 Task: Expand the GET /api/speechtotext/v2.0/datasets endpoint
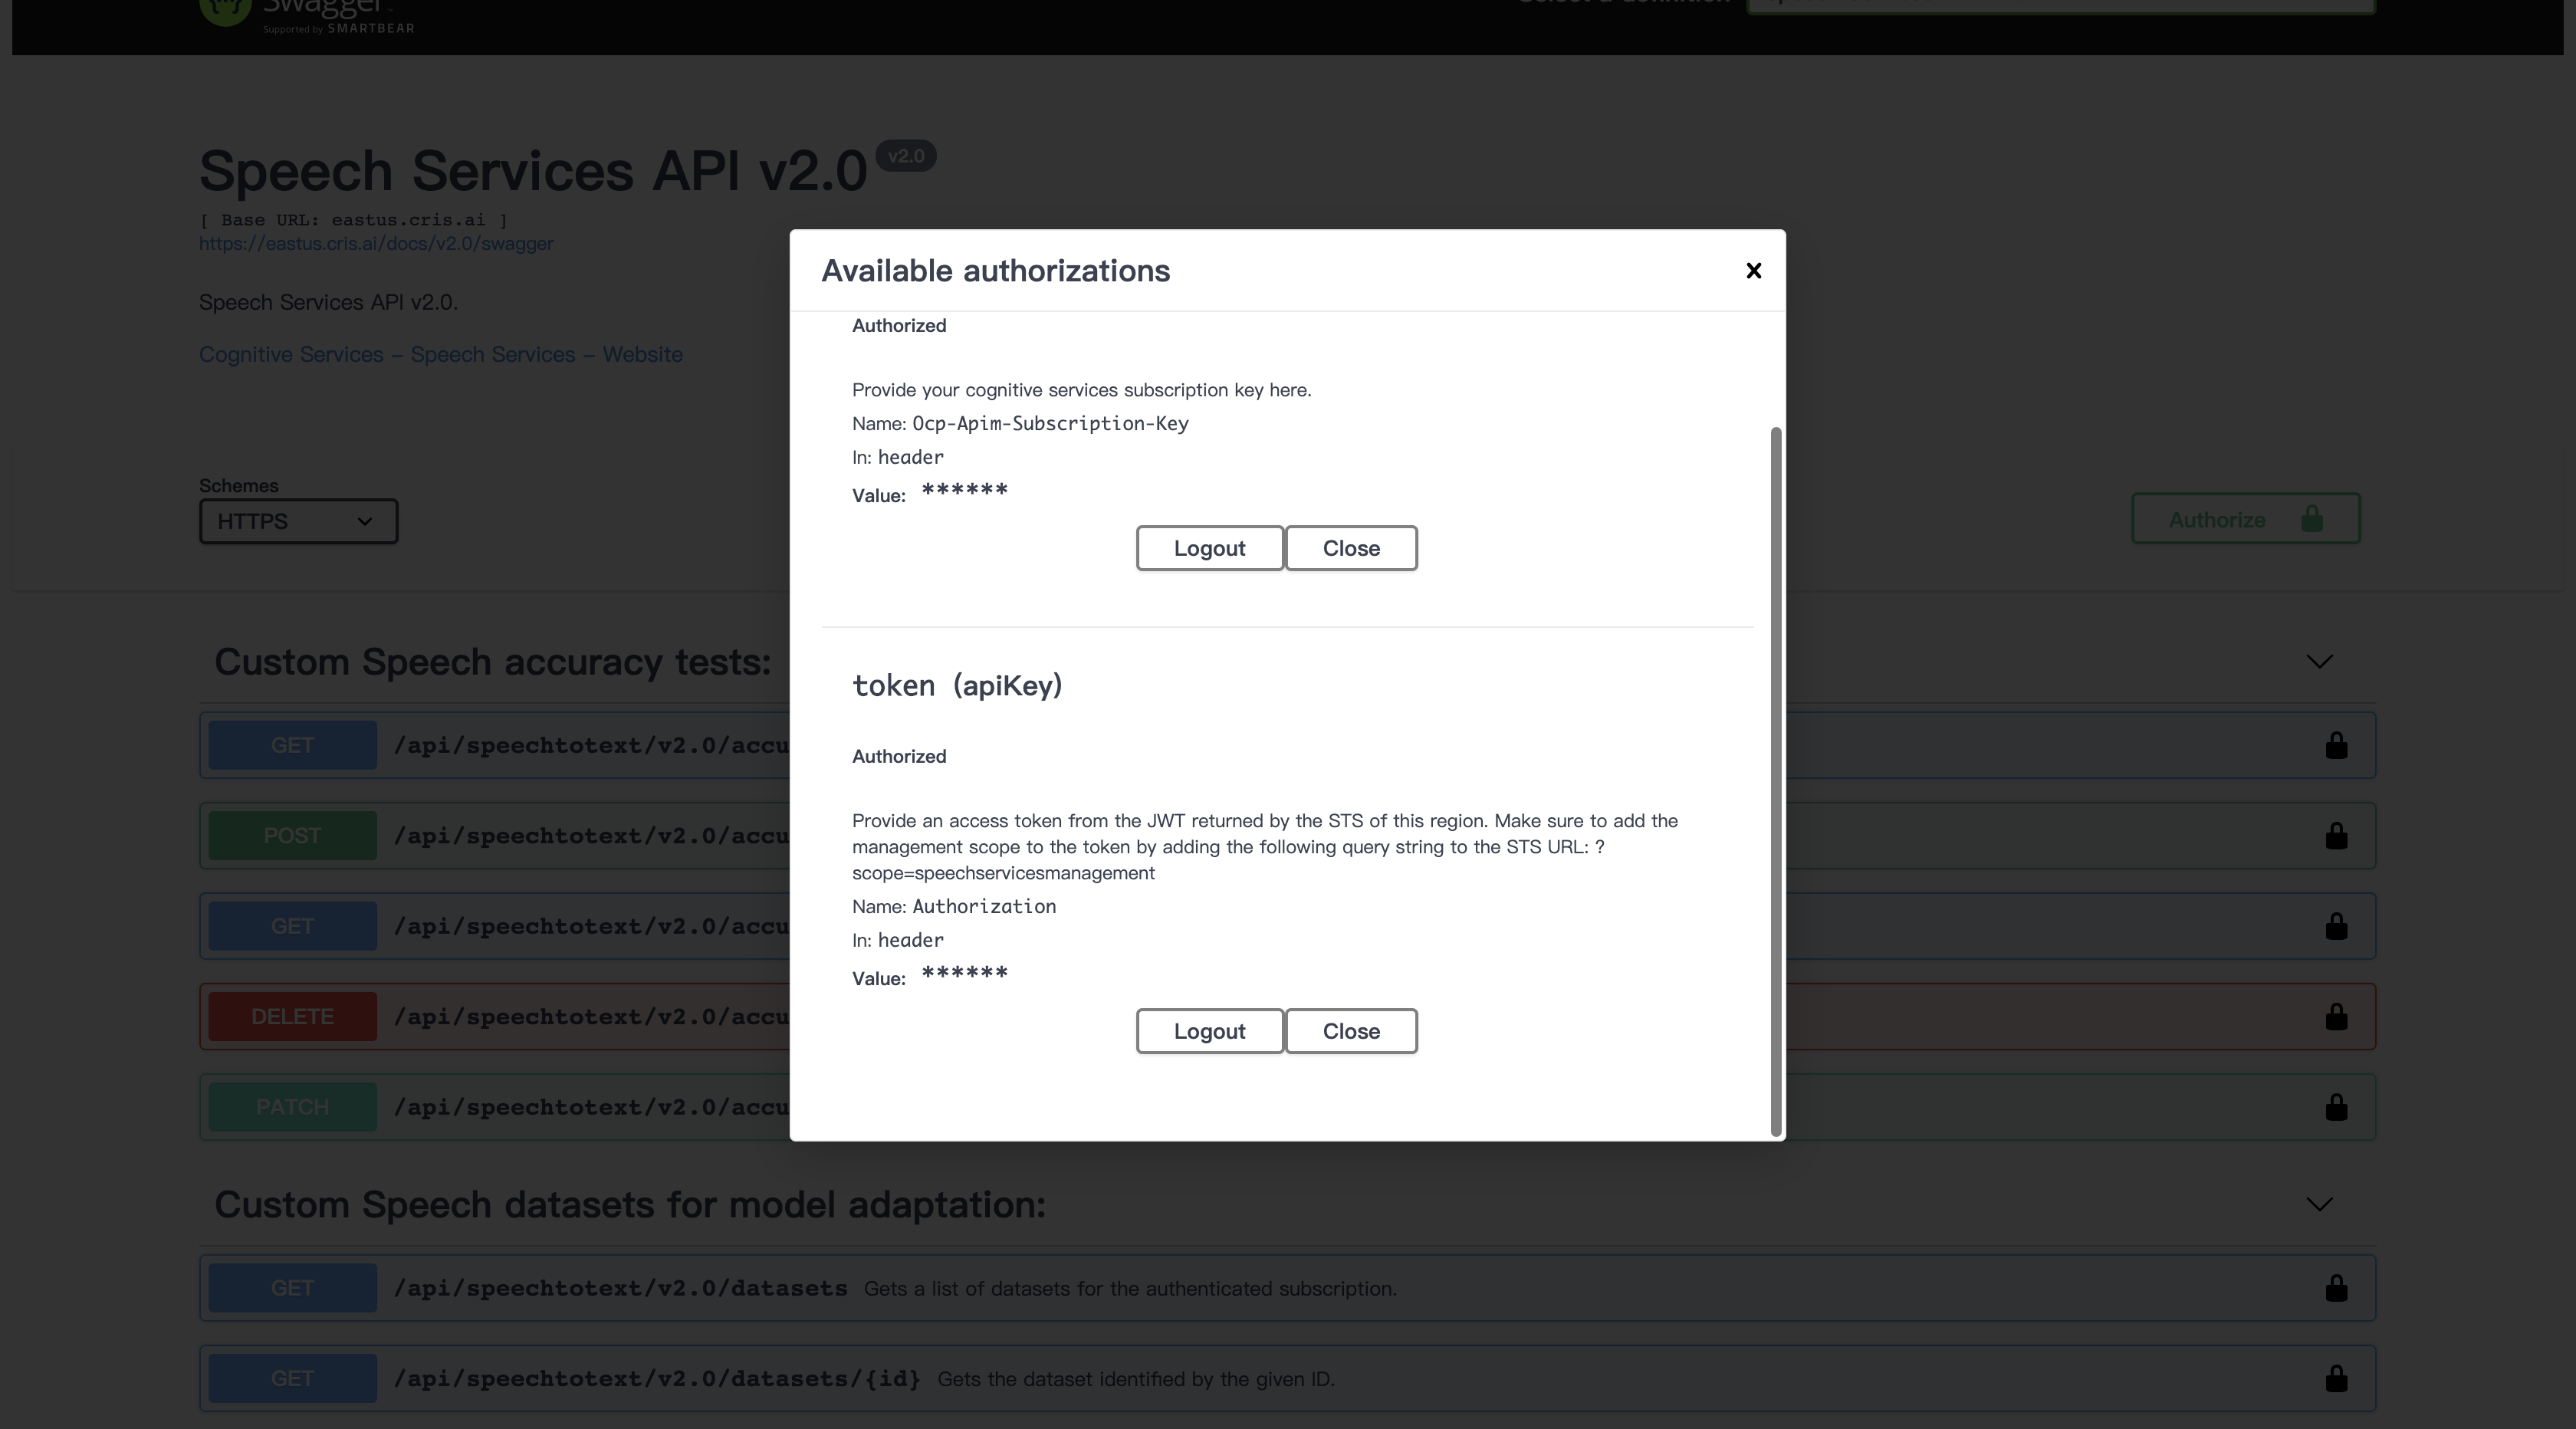620,1288
